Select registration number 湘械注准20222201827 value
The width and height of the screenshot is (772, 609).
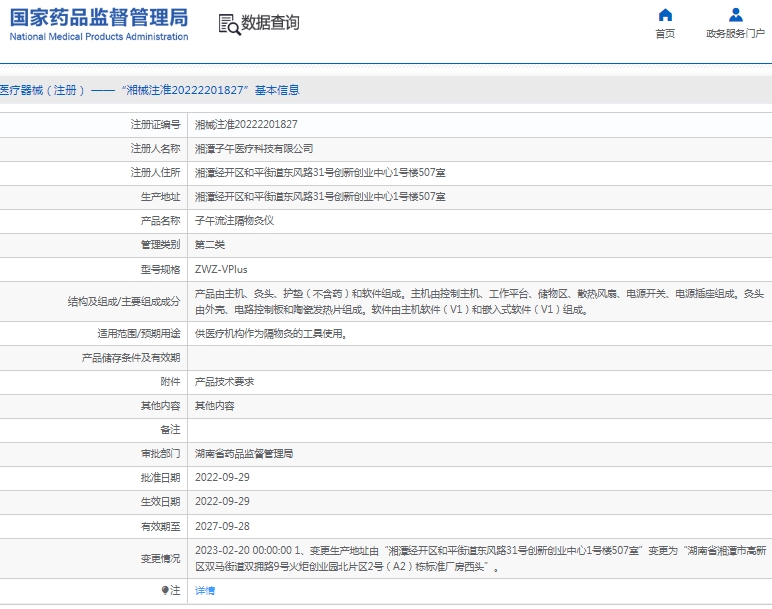coord(246,125)
